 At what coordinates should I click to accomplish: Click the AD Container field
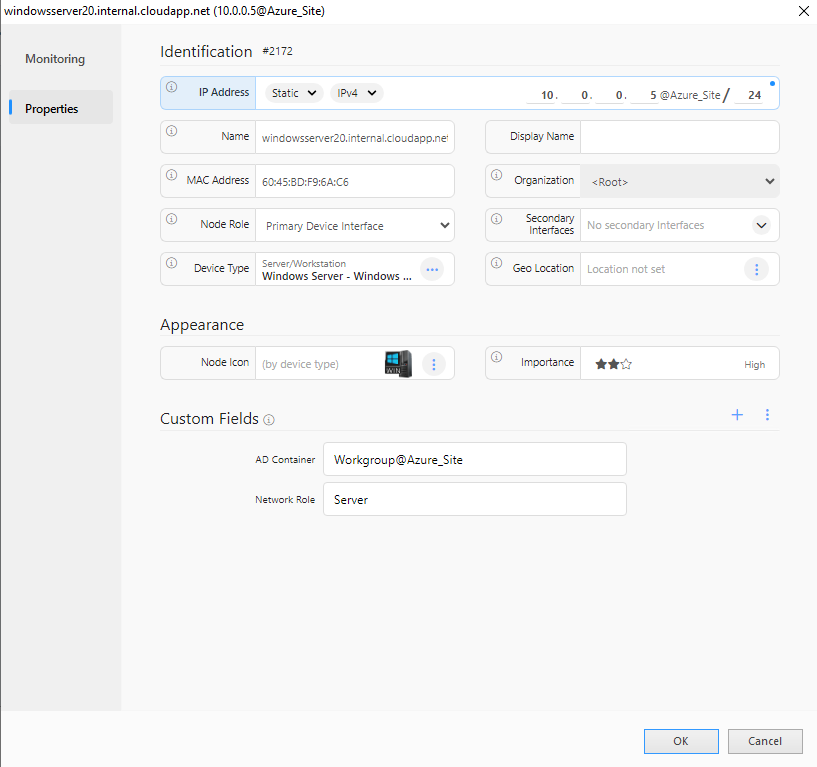(x=475, y=460)
